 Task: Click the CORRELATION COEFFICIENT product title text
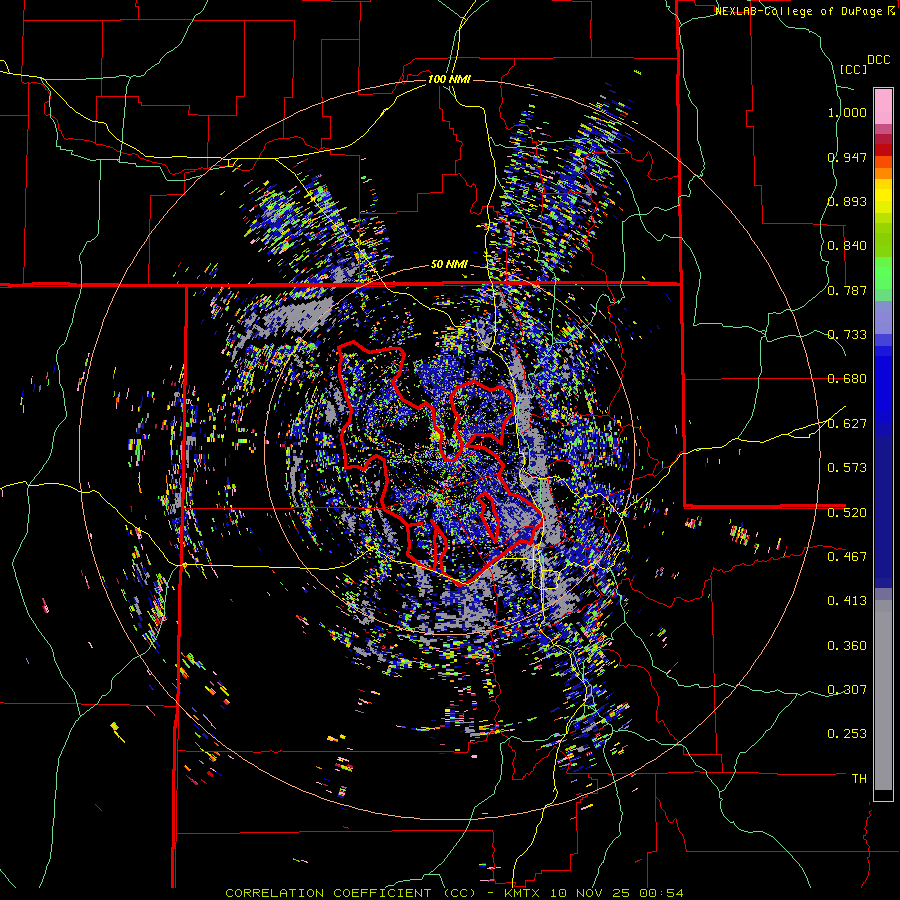(351, 893)
